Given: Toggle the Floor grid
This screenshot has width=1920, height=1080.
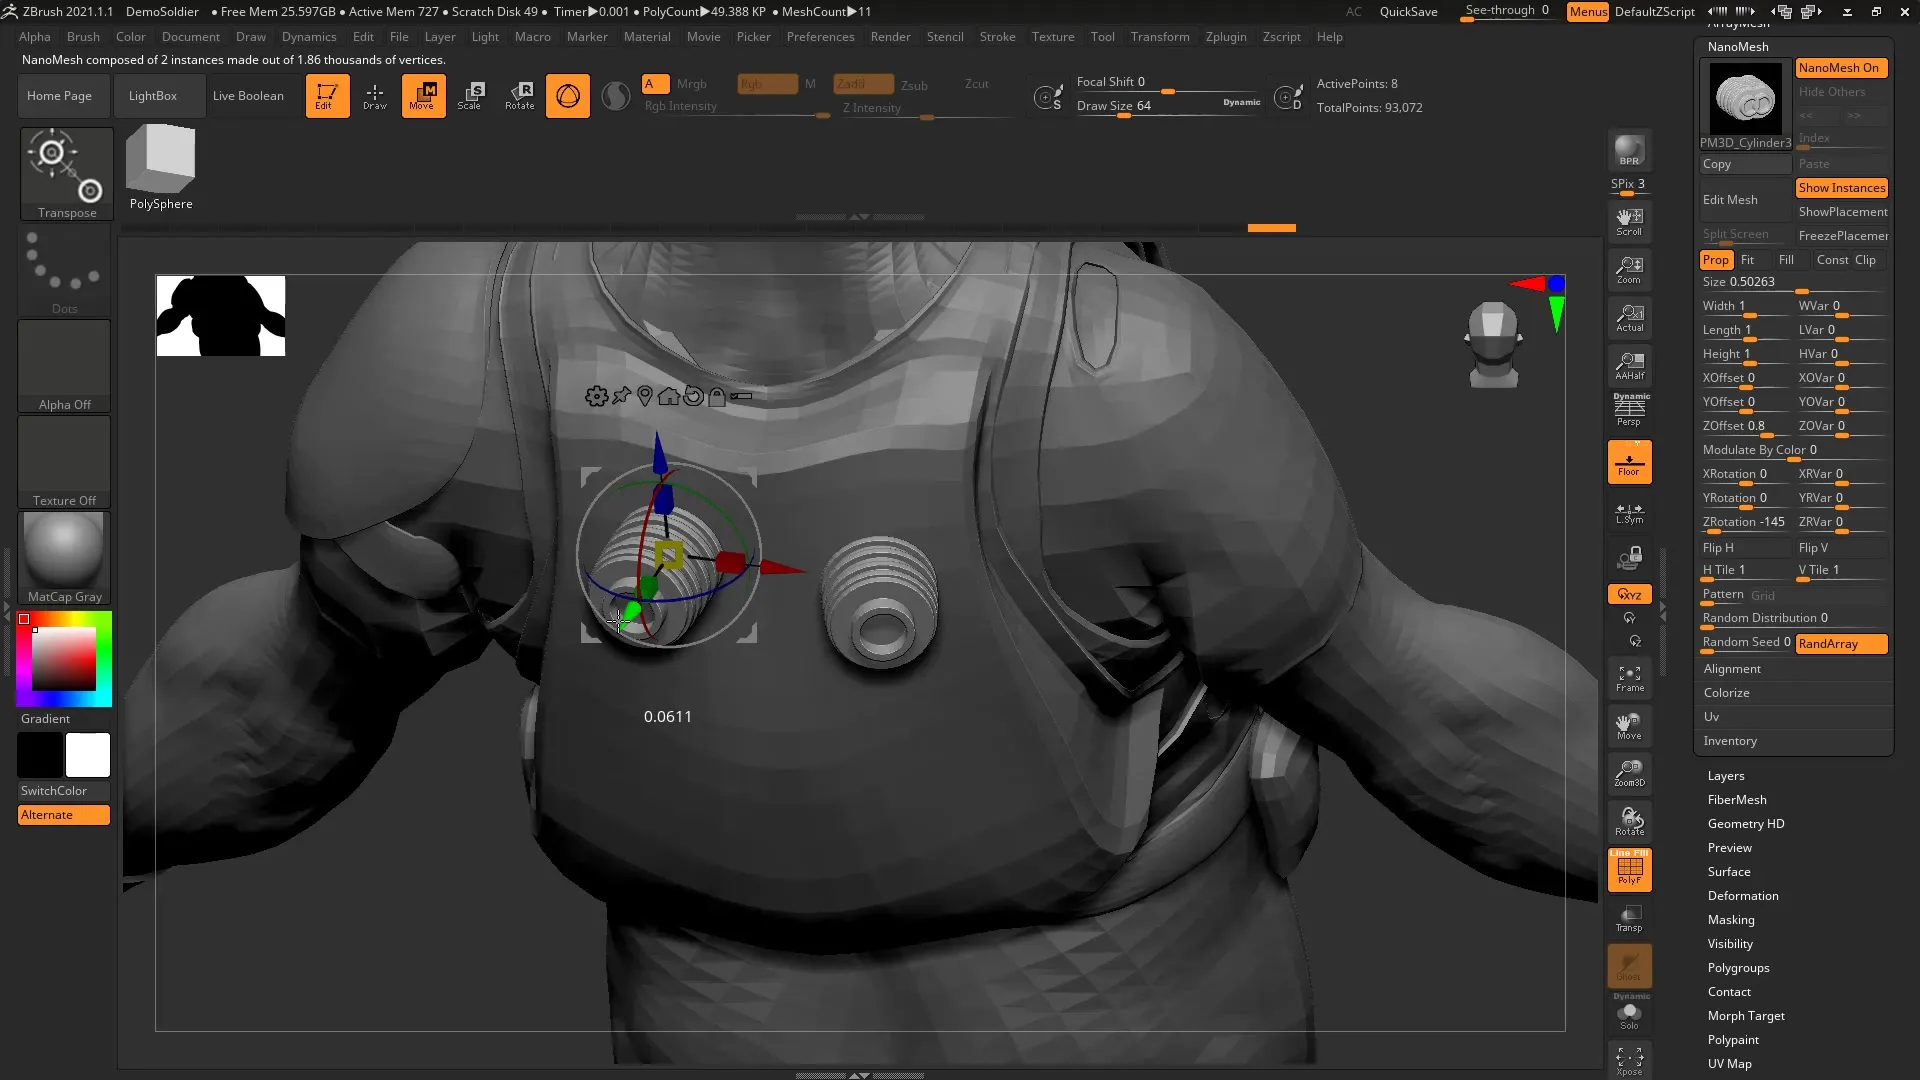Looking at the screenshot, I should (x=1629, y=462).
